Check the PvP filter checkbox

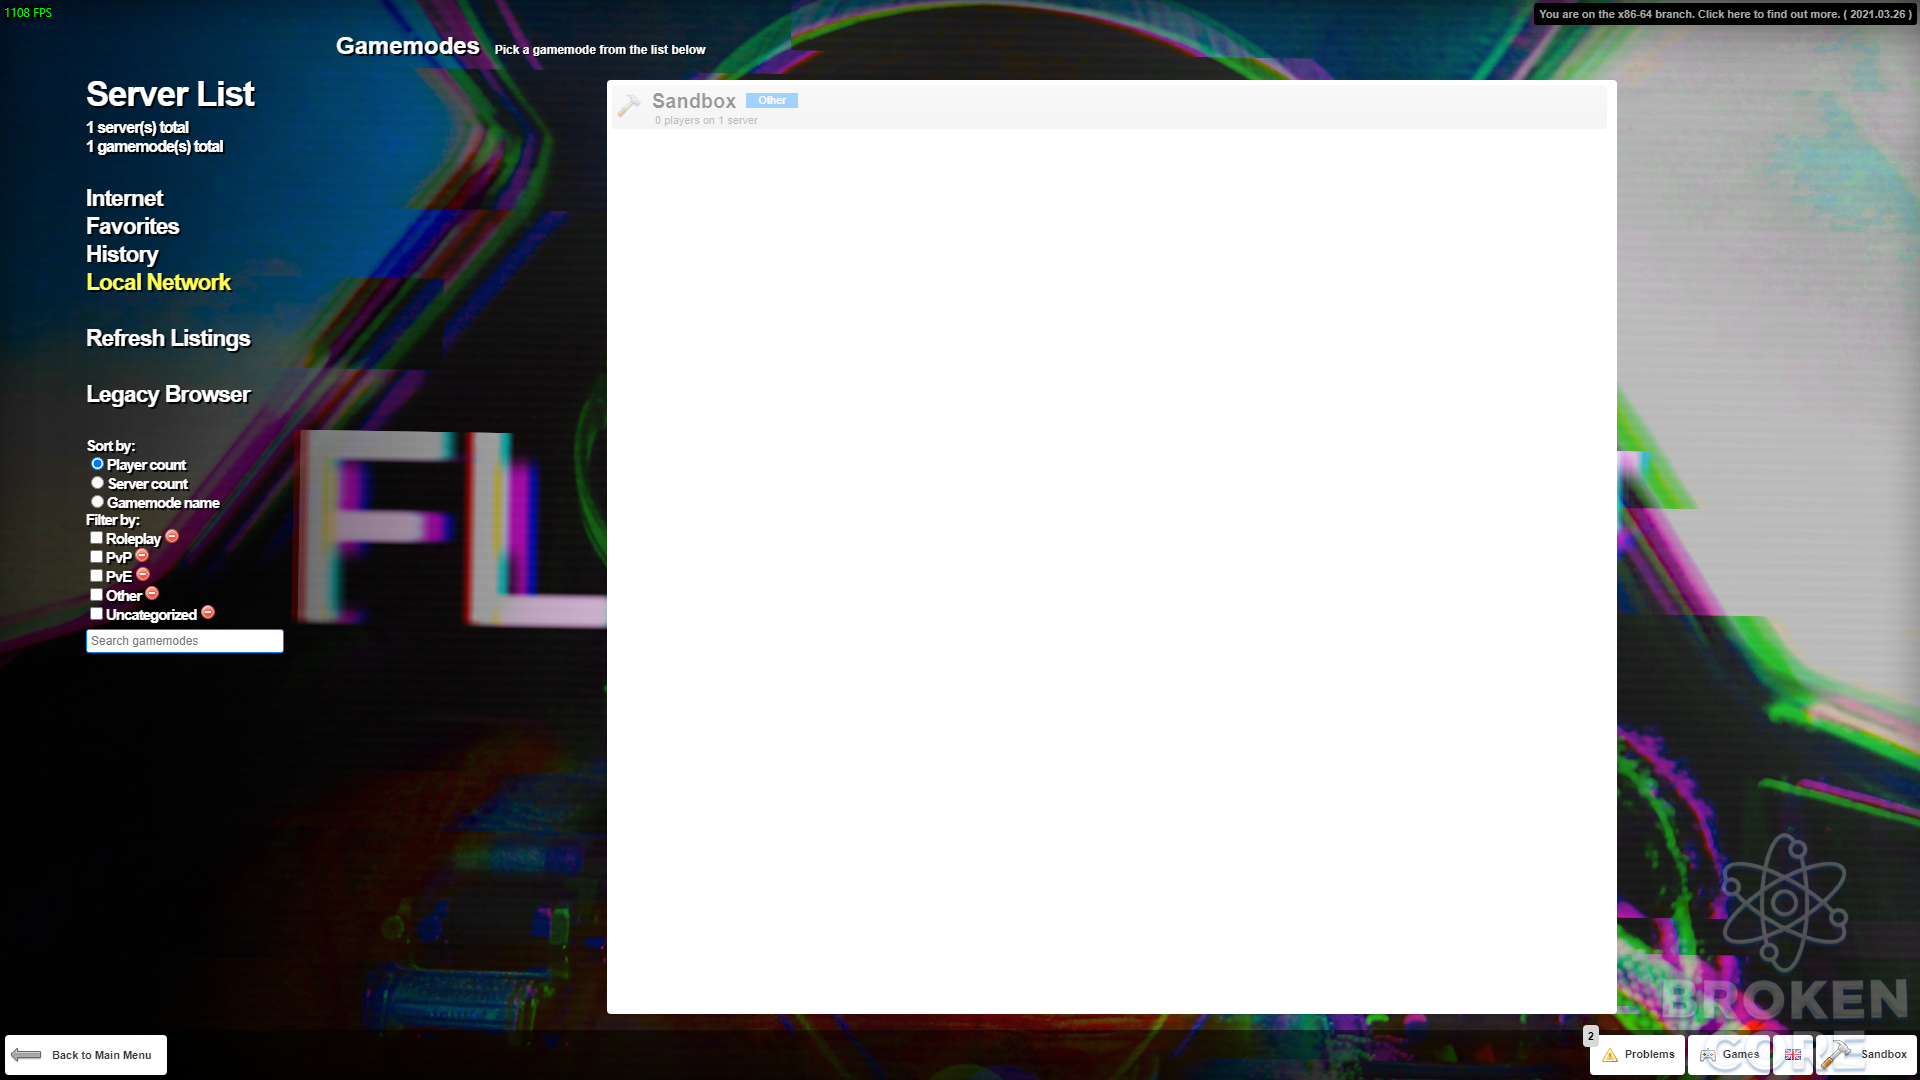[x=96, y=557]
